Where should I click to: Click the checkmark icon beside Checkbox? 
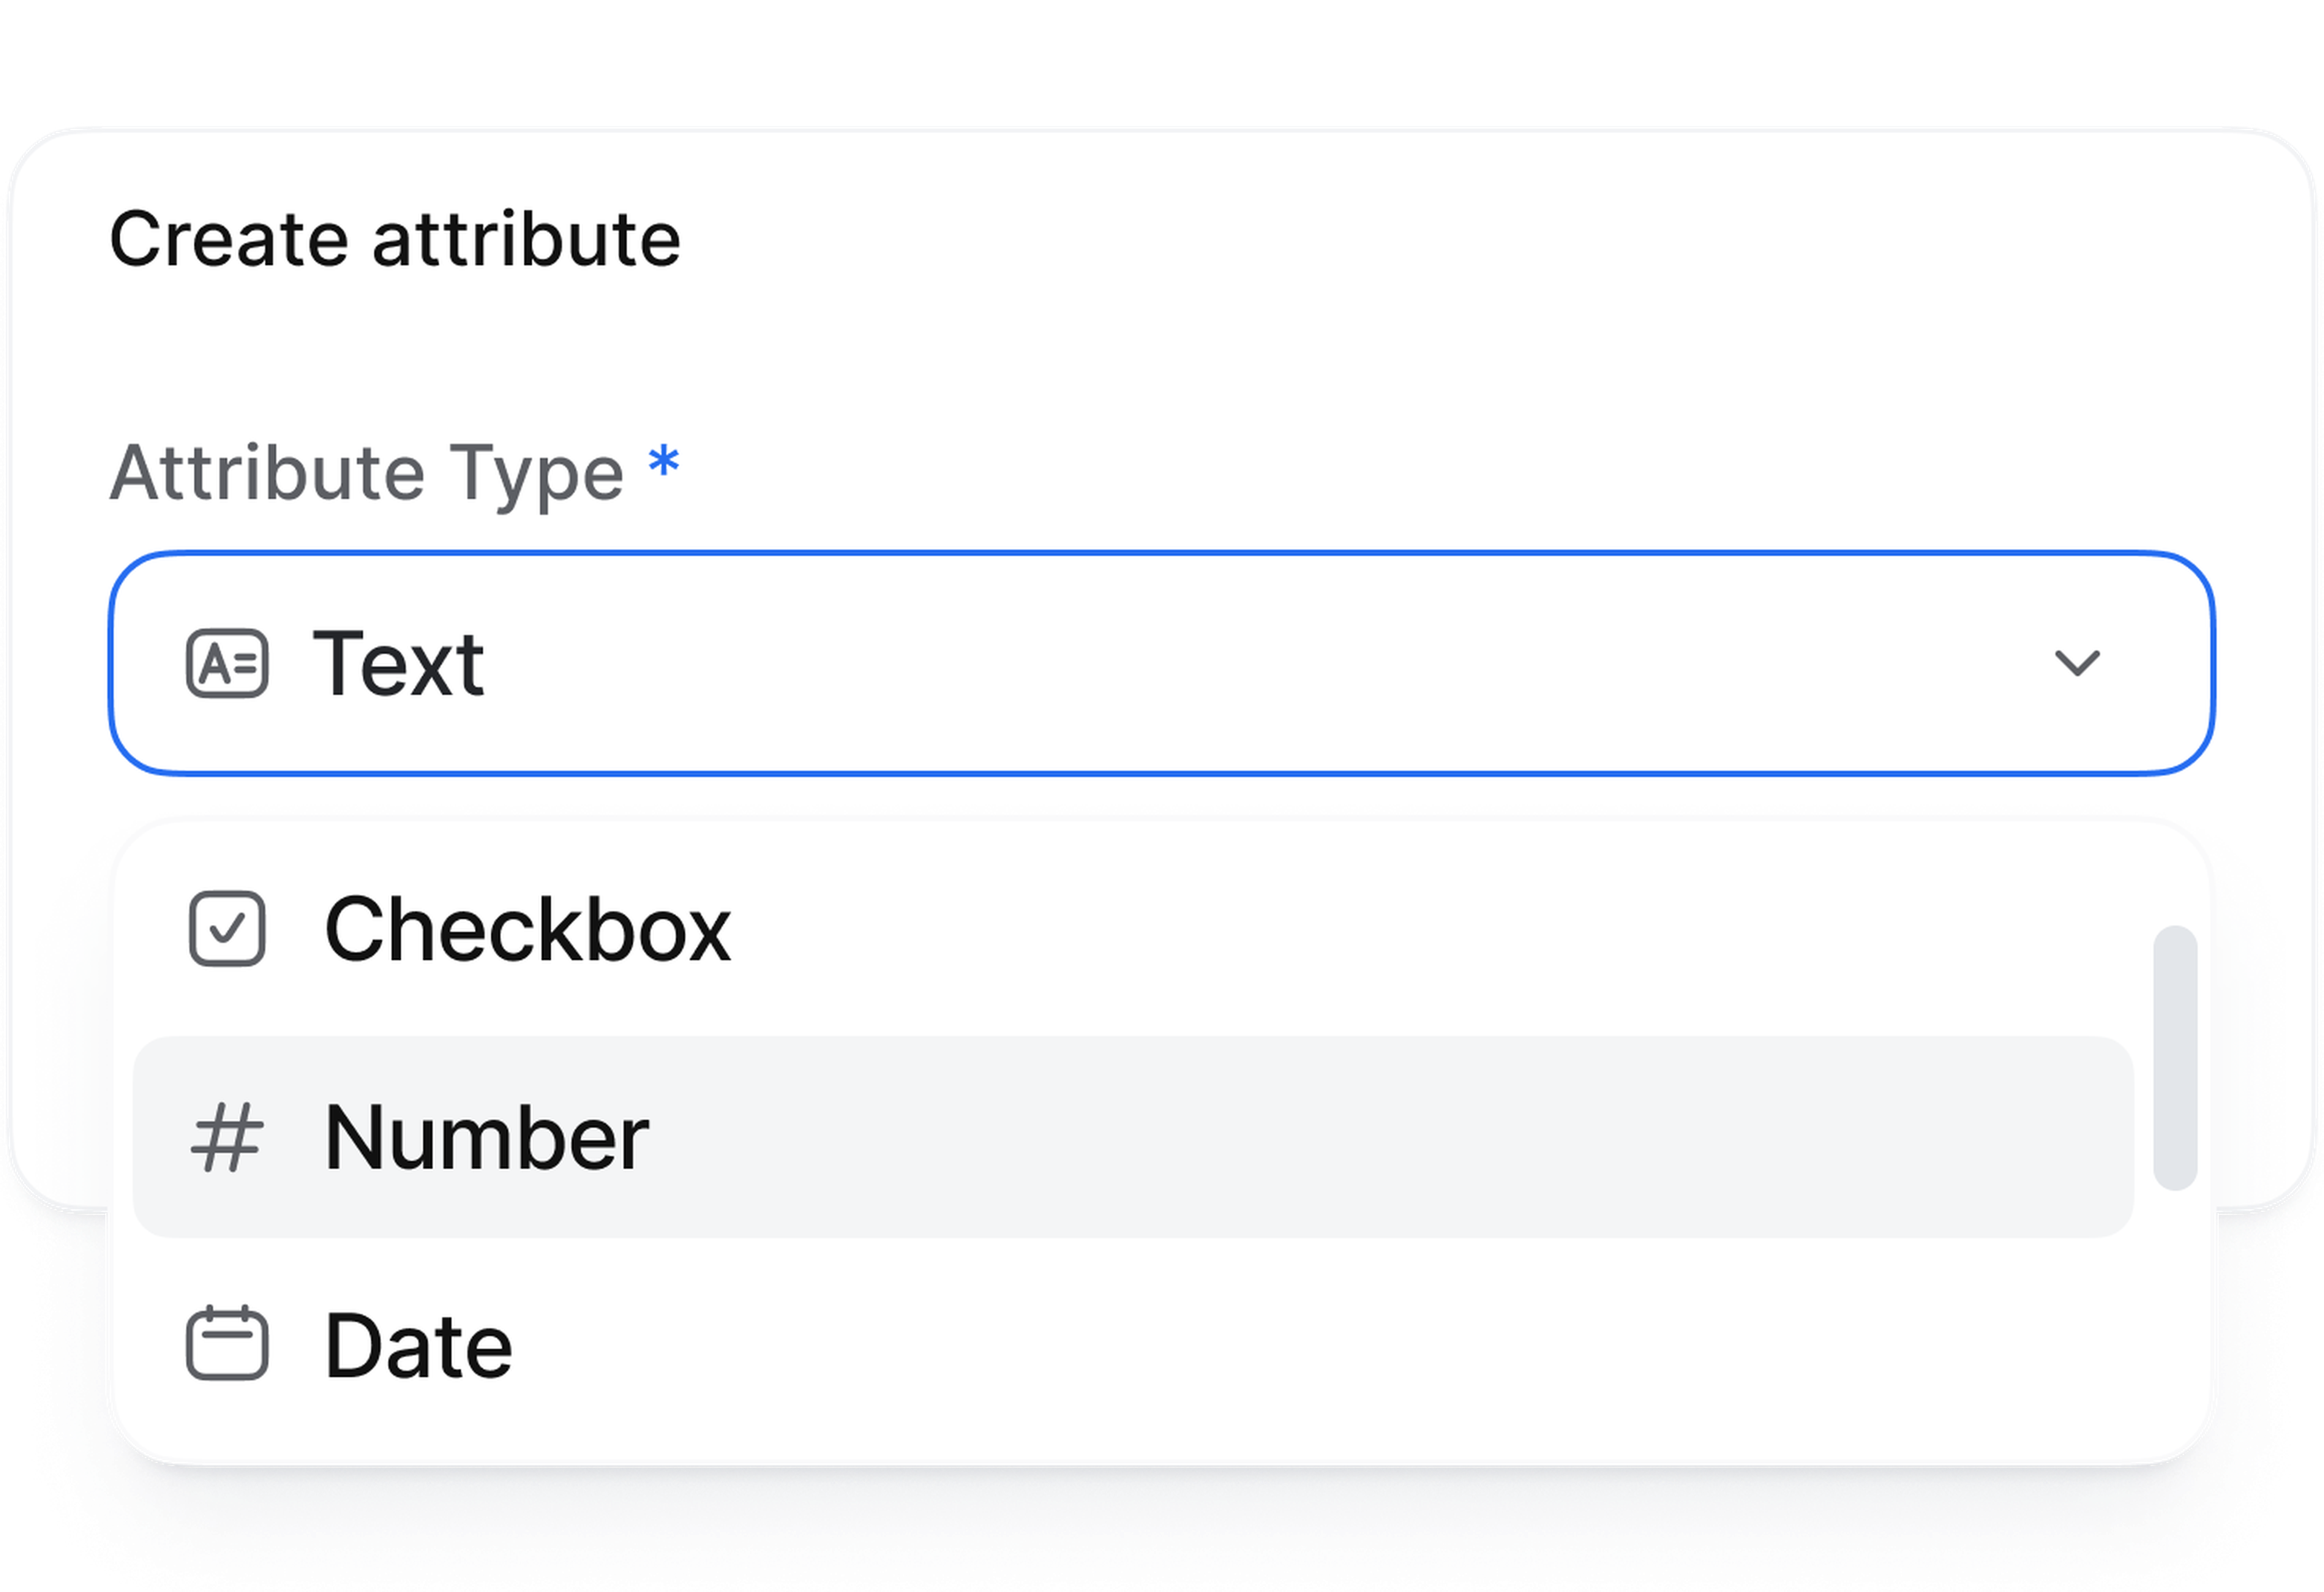[227, 929]
